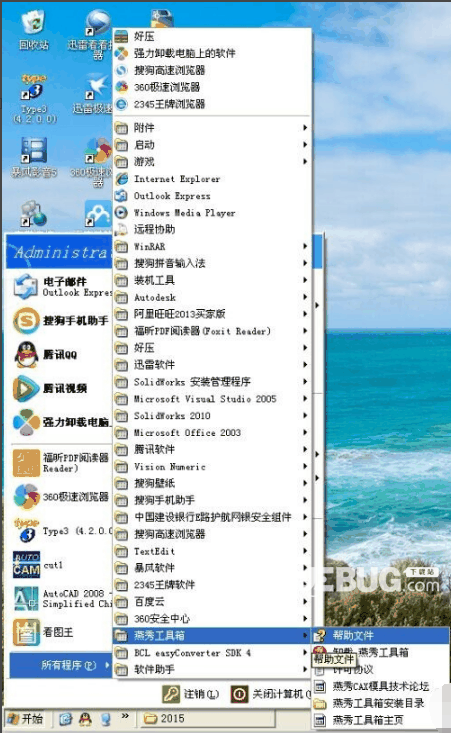Open 搜狗壁纸 program folder
Image resolution: width=451 pixels, height=733 pixels.
pyautogui.click(x=213, y=483)
